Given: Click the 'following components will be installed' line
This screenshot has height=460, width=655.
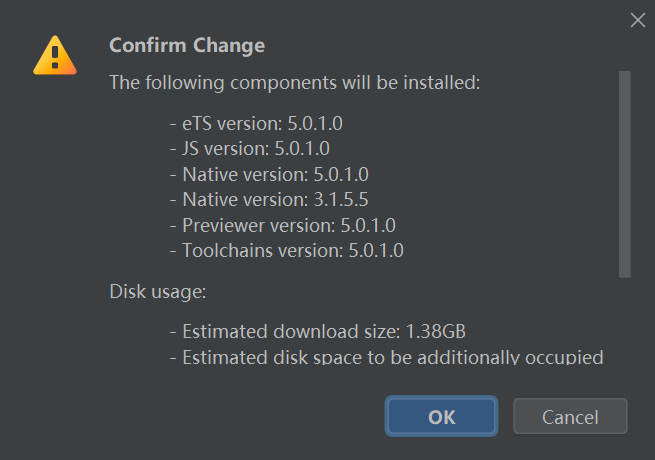Looking at the screenshot, I should (295, 82).
